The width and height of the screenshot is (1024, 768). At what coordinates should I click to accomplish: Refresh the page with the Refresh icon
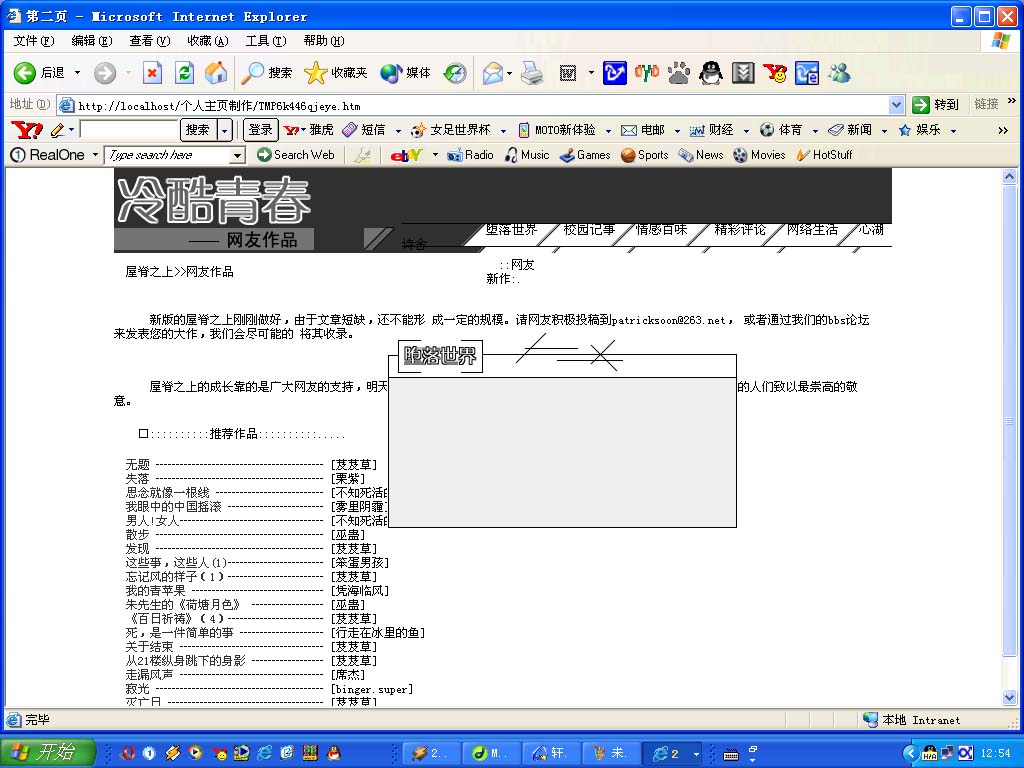click(x=184, y=73)
